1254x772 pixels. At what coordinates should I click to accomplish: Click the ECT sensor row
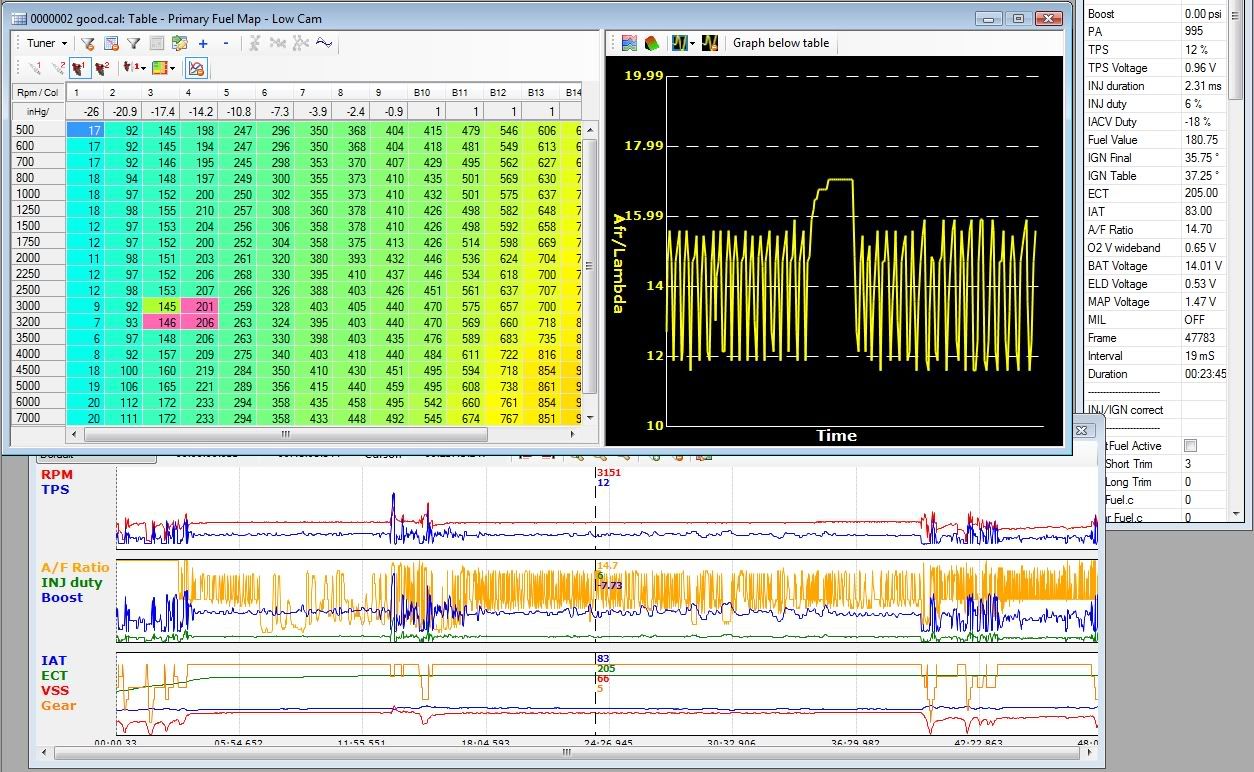click(x=1154, y=193)
